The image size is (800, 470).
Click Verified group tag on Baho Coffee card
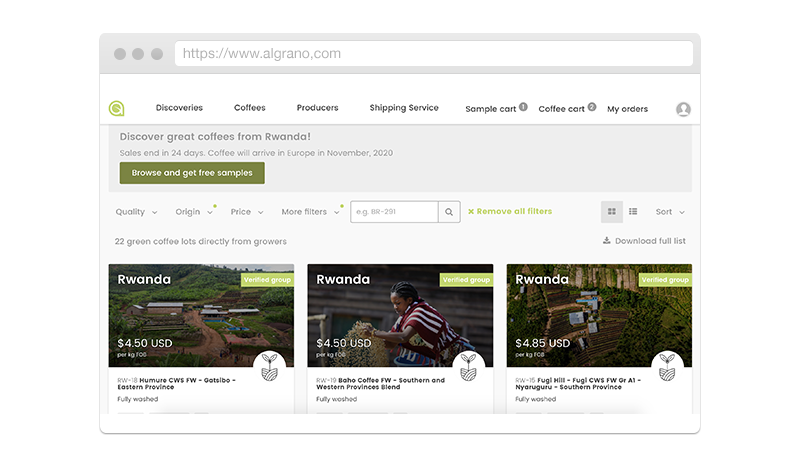tap(466, 280)
